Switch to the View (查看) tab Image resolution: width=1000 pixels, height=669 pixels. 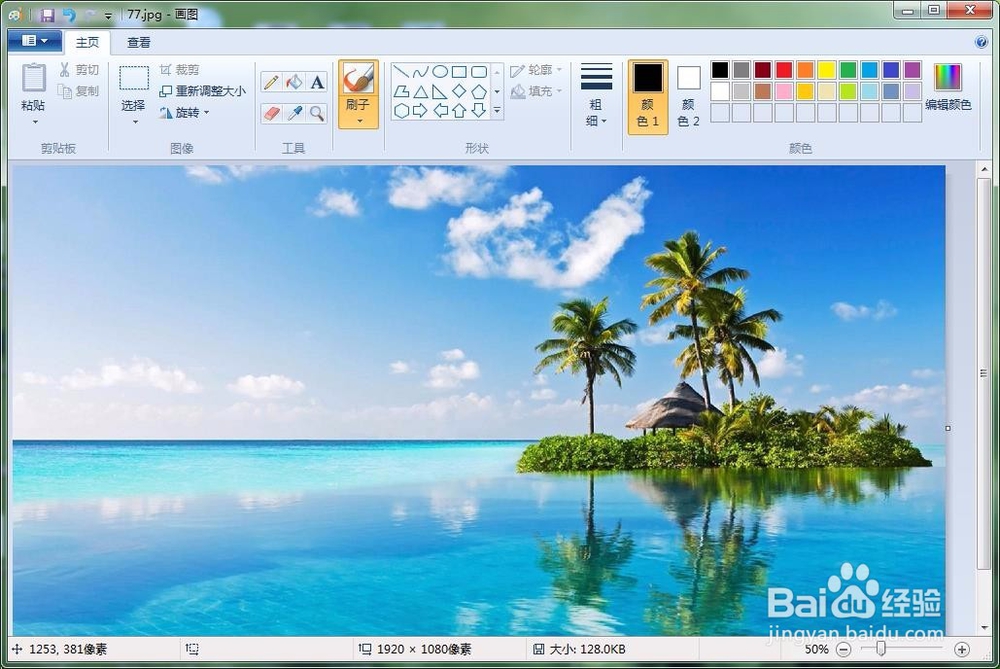click(x=138, y=42)
